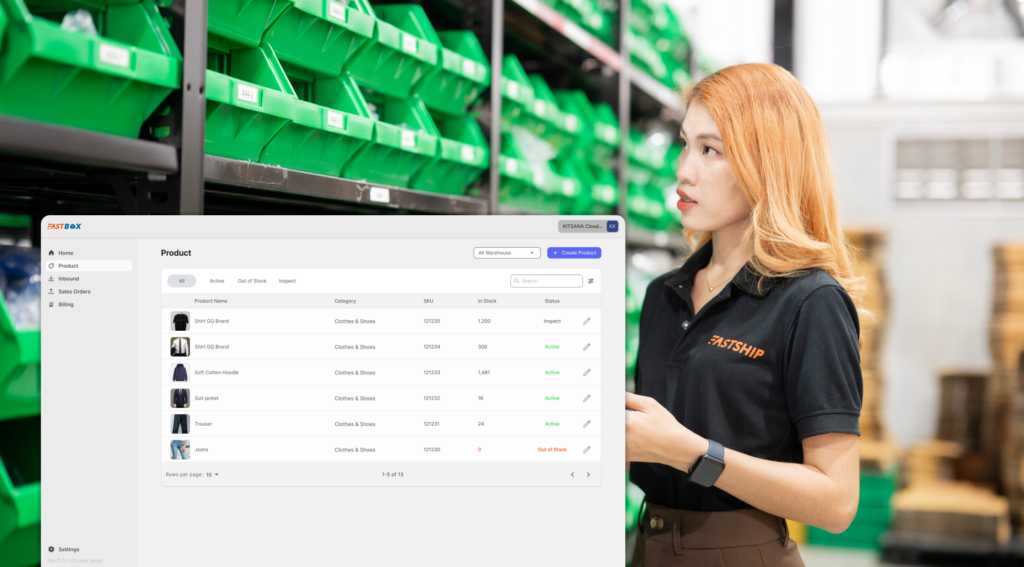Edit the Suit jacket entry

pos(587,398)
